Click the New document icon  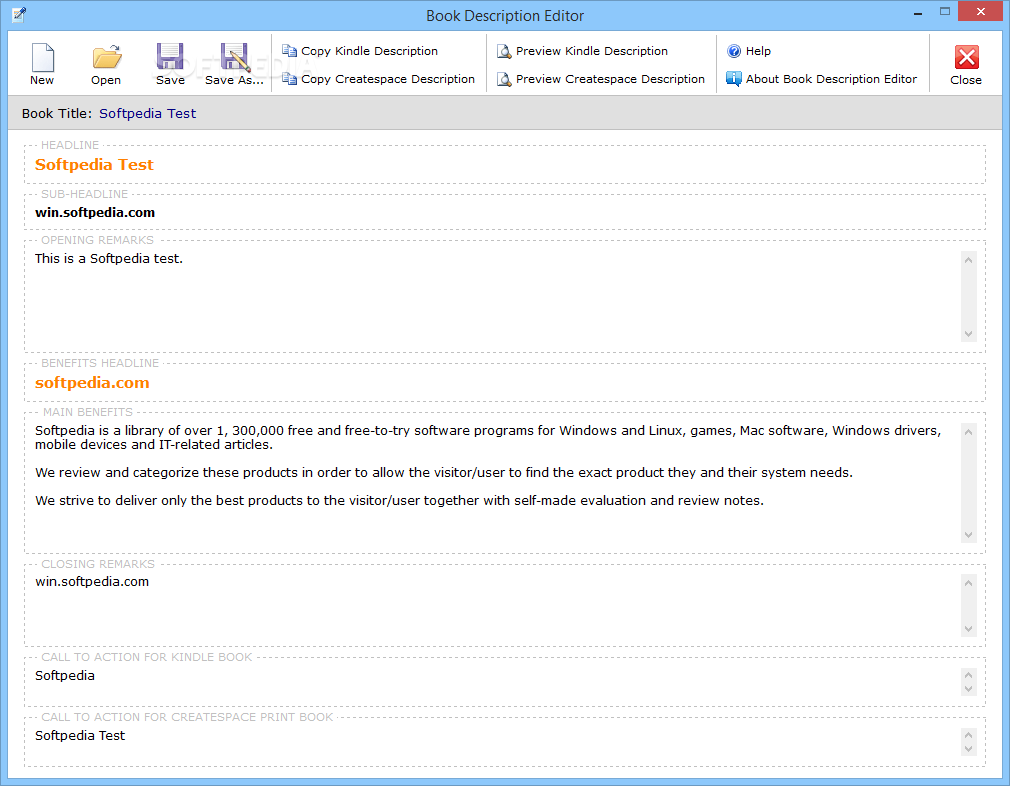tap(43, 57)
